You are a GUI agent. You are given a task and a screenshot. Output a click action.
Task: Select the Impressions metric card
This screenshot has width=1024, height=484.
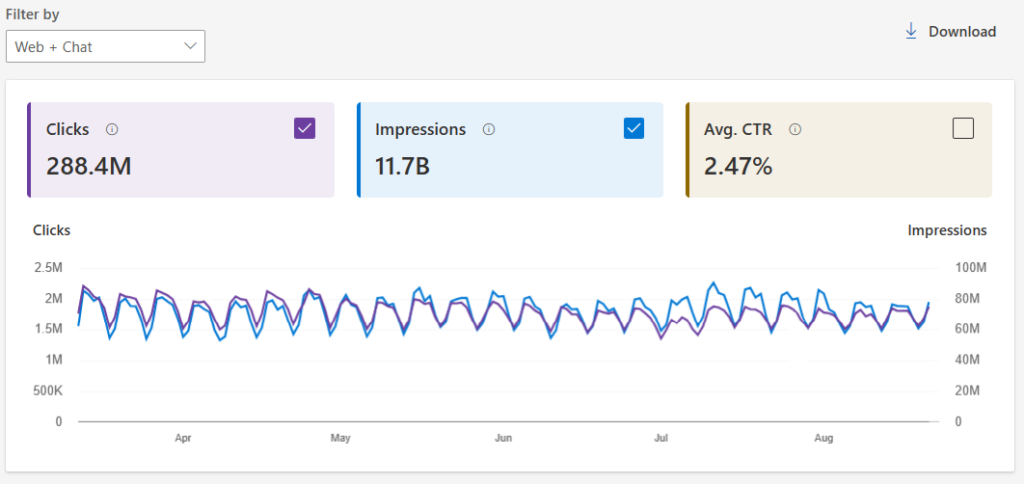pyautogui.click(x=510, y=150)
